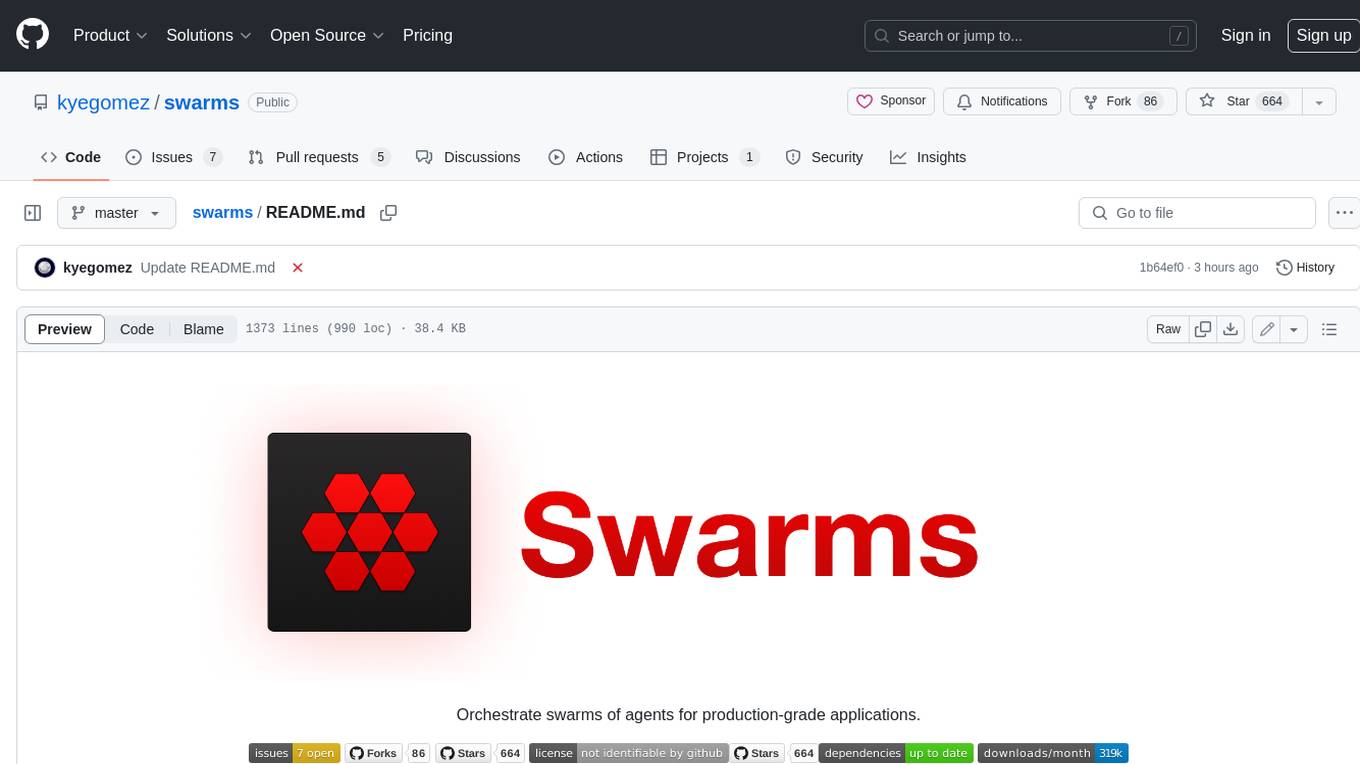Click the 1373 lines file info text
The image size is (1360, 764).
click(x=355, y=329)
